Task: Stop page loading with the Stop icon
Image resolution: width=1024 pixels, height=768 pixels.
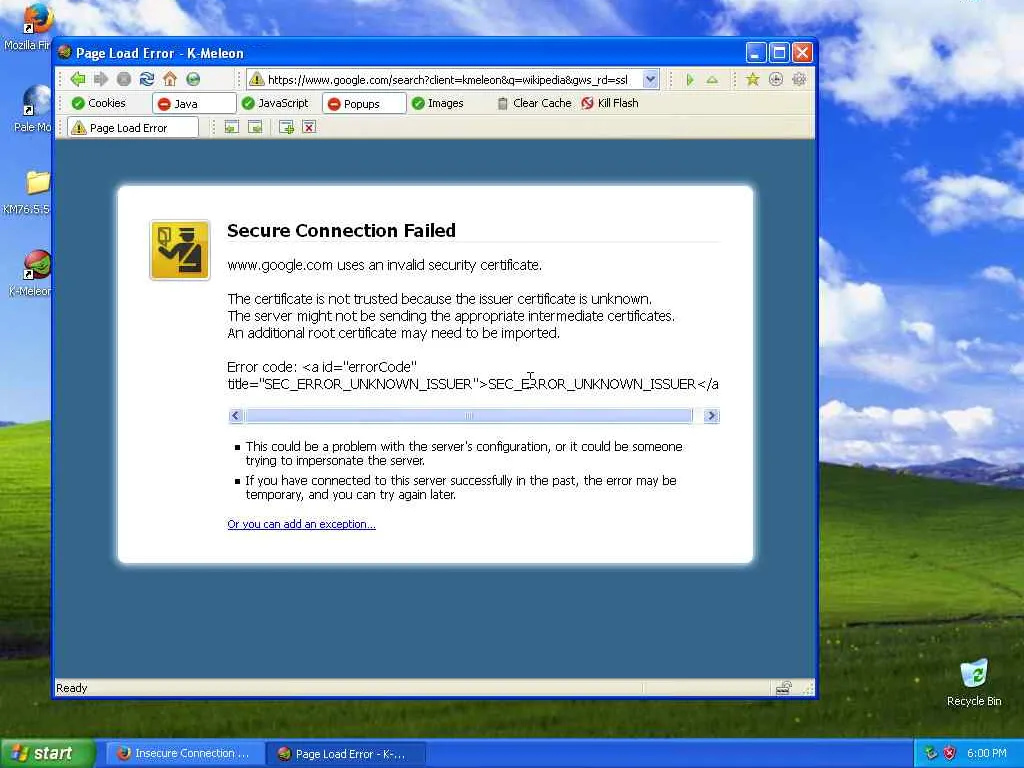Action: coord(124,79)
